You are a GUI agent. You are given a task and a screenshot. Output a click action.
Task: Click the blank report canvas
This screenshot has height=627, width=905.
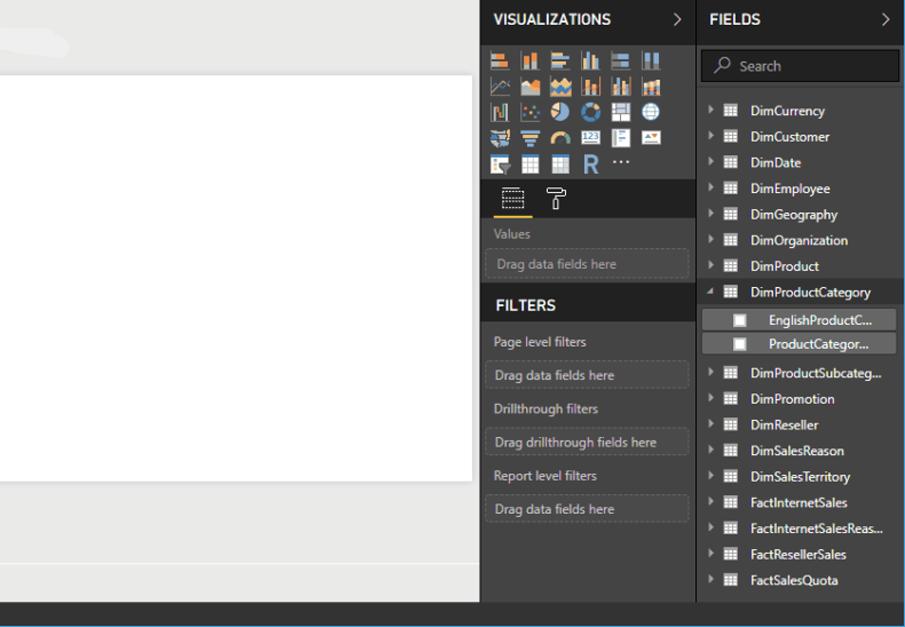click(x=235, y=278)
